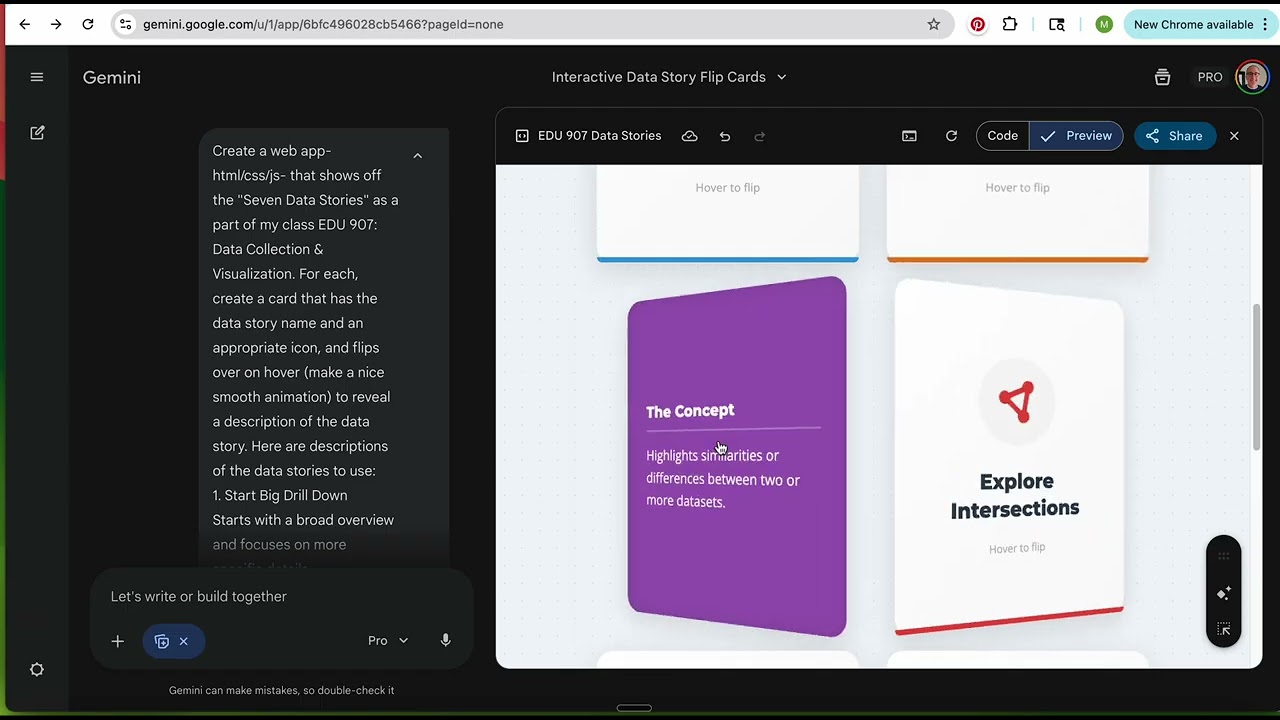Viewport: 1280px width, 720px height.
Task: Start a new chat with the compose icon
Action: pyautogui.click(x=37, y=132)
